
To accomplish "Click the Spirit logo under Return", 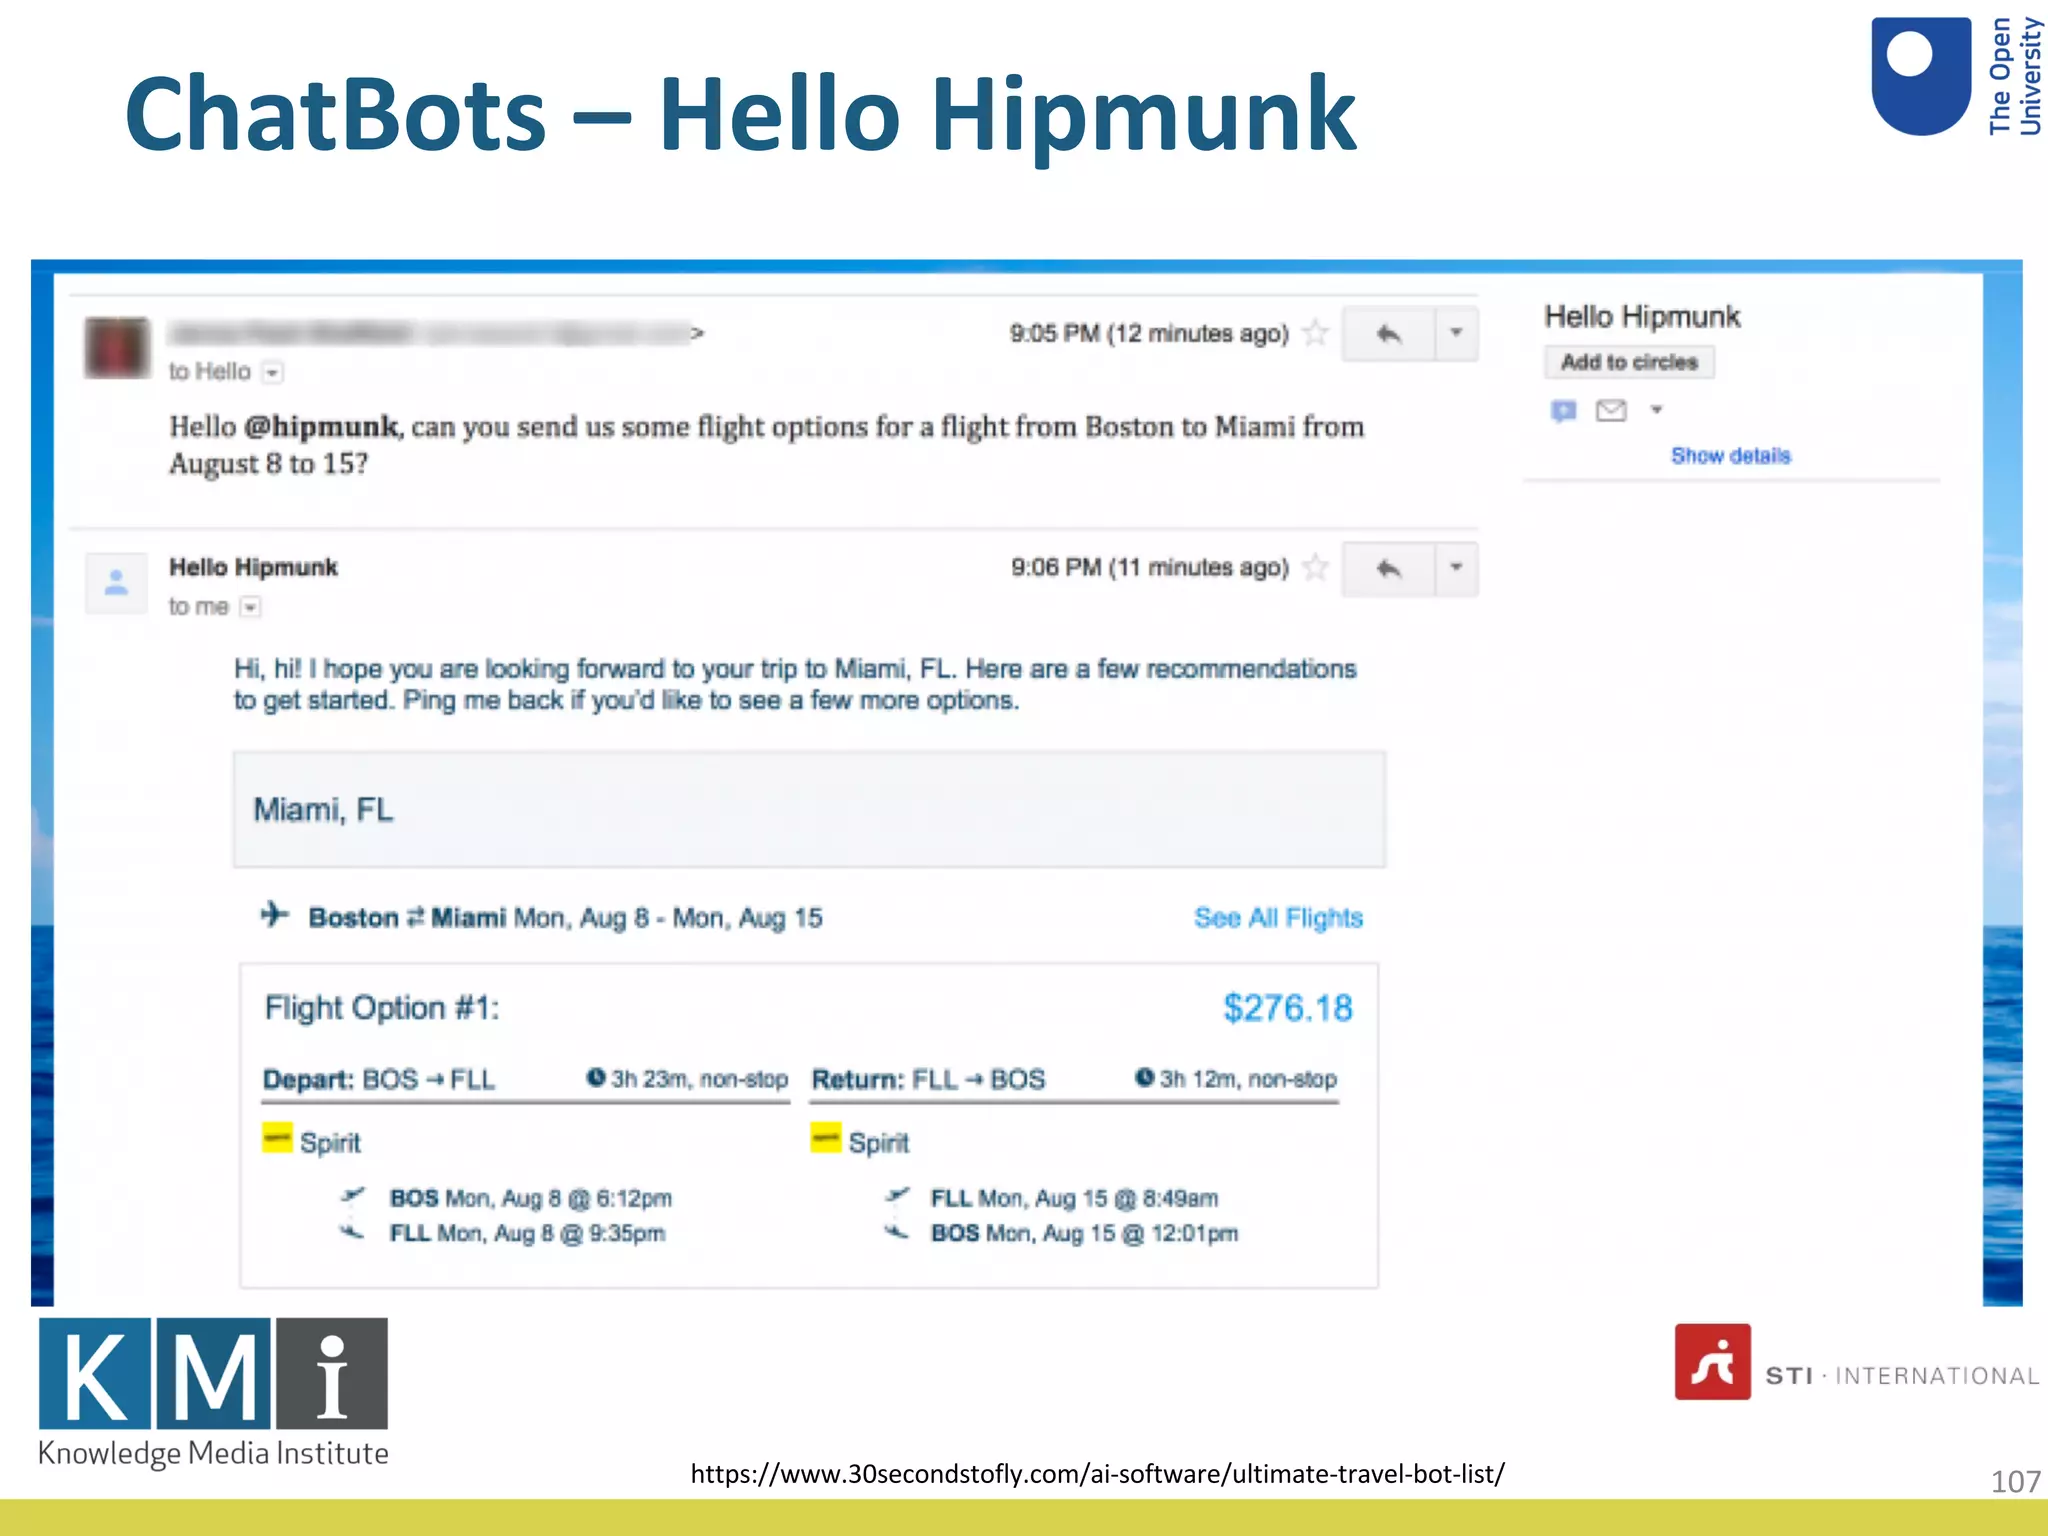I will 826,1139.
